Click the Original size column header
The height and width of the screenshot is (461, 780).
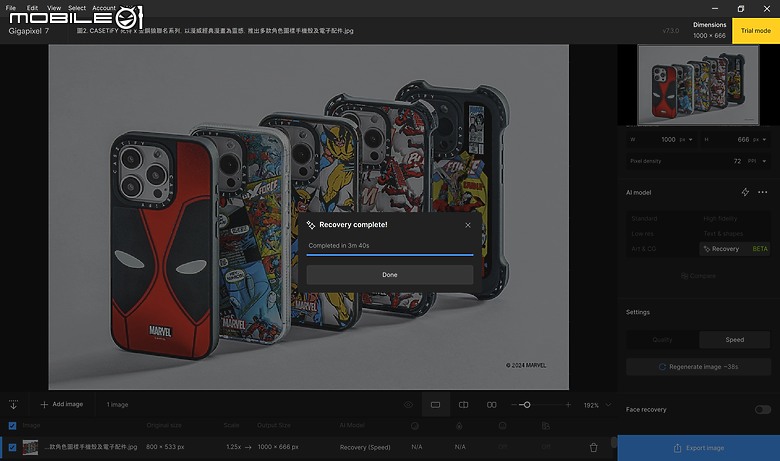point(164,426)
